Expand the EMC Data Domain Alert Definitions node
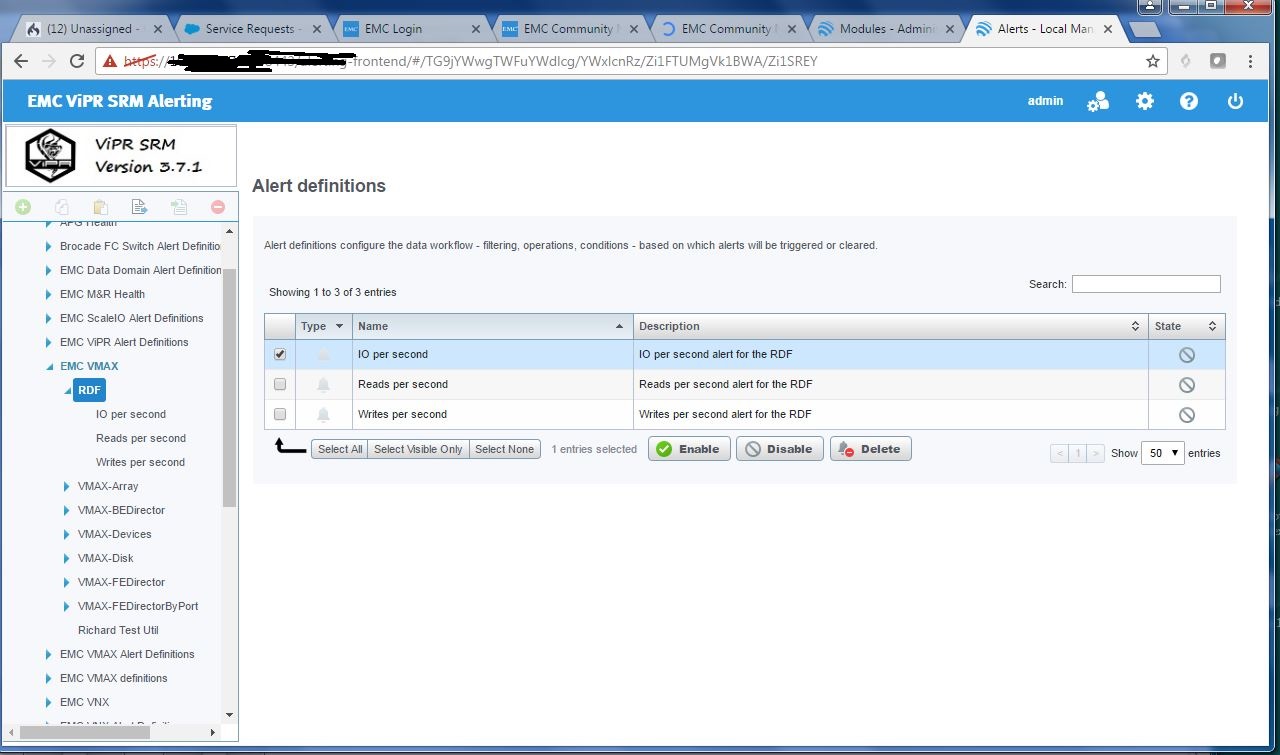This screenshot has width=1280, height=755. 49,270
